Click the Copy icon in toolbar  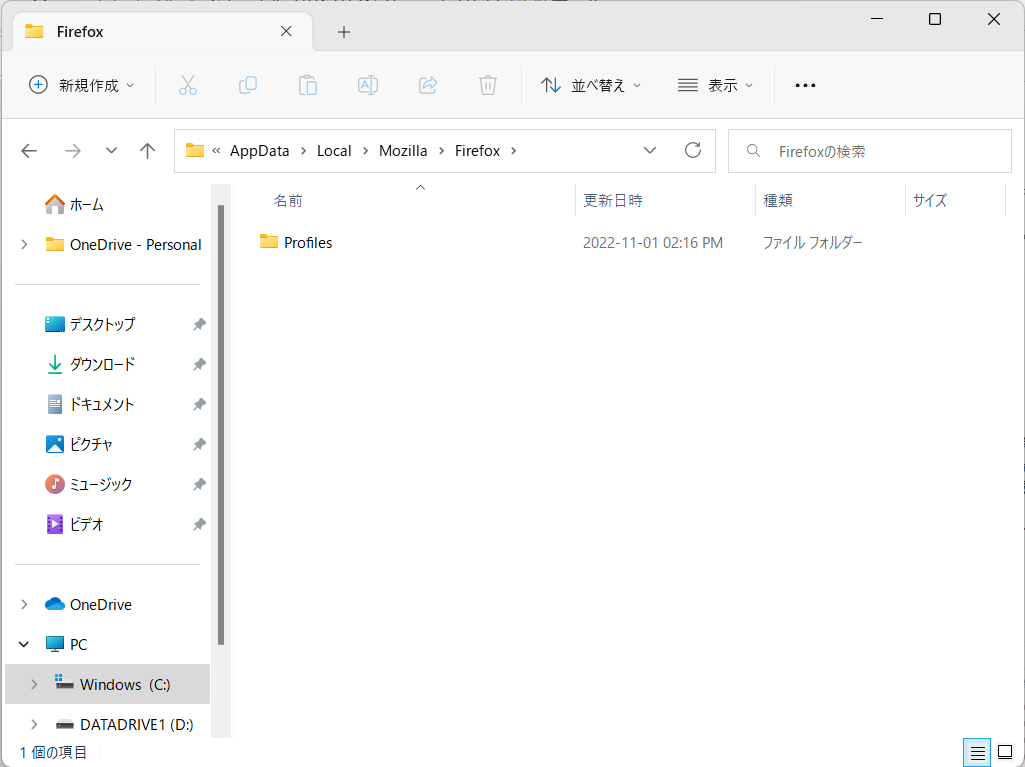pyautogui.click(x=248, y=85)
